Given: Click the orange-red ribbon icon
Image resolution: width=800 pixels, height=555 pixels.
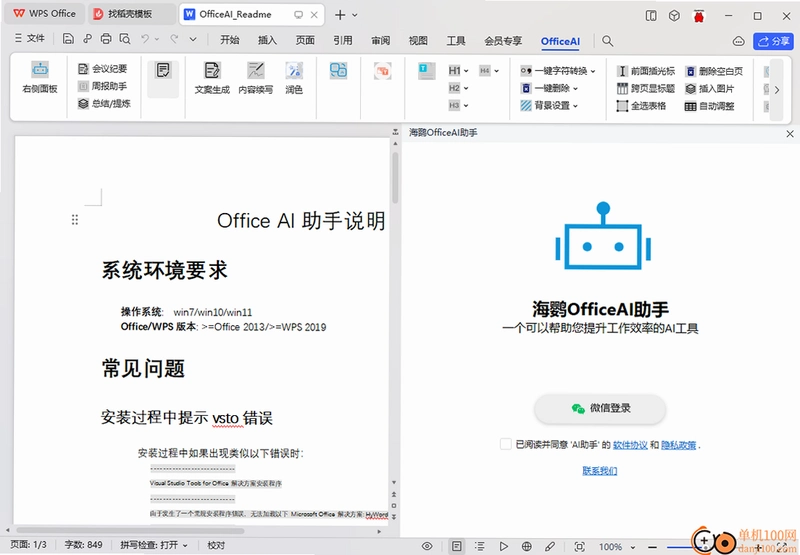Looking at the screenshot, I should tap(382, 70).
